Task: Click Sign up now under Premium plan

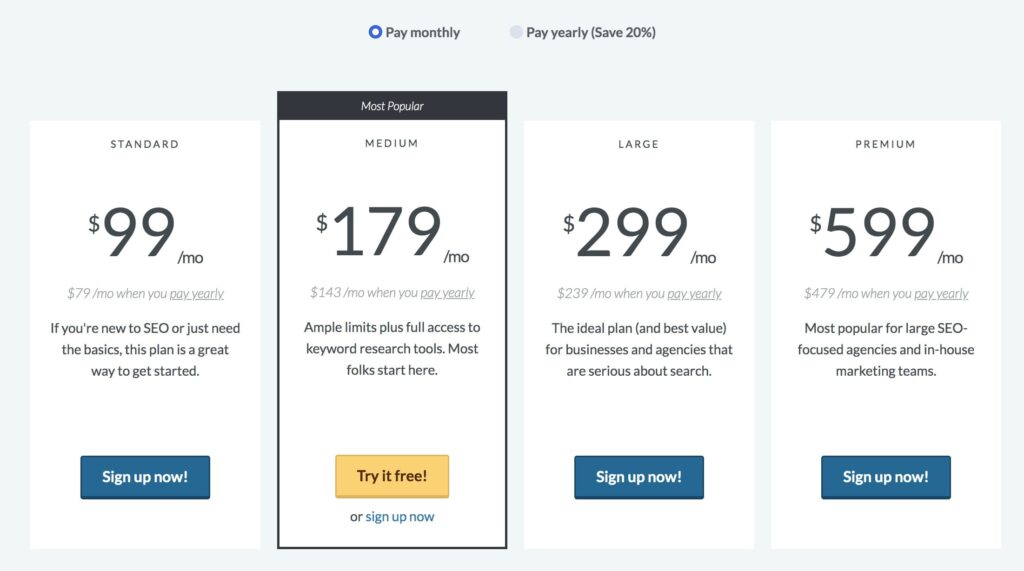Action: point(886,477)
